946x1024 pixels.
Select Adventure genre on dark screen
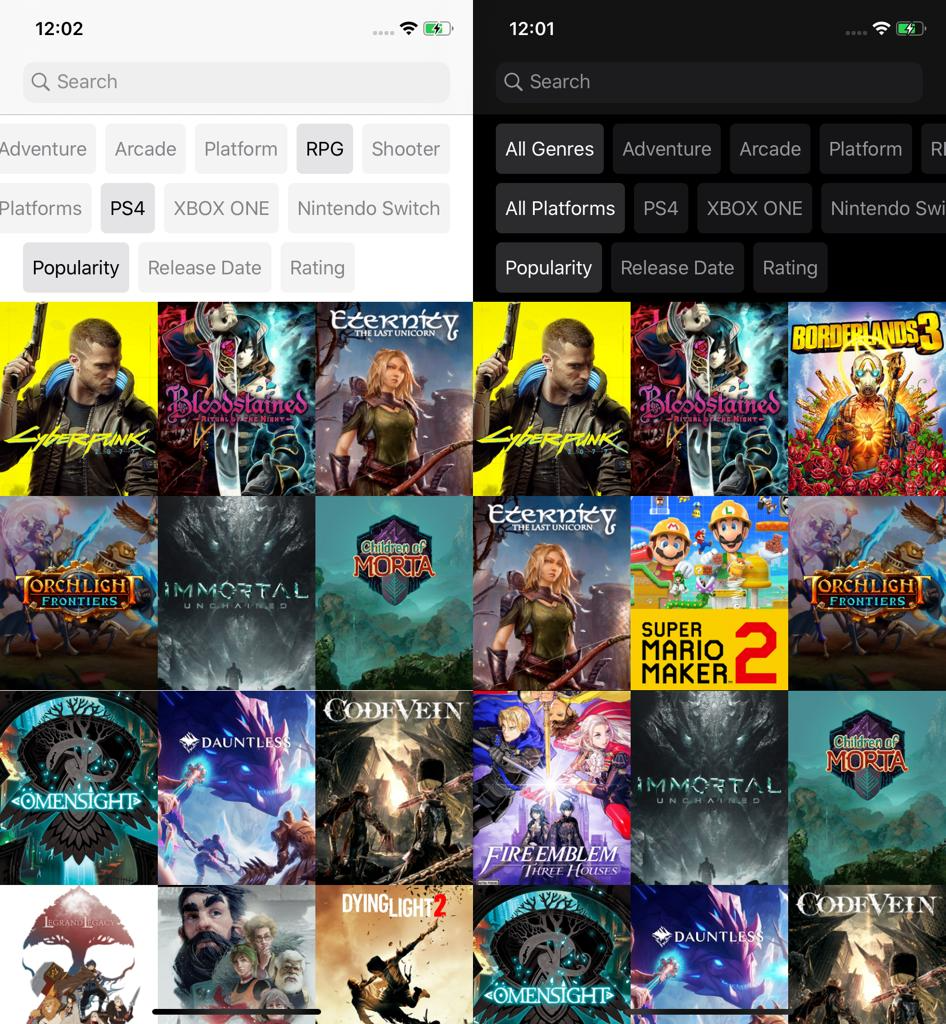pos(667,149)
